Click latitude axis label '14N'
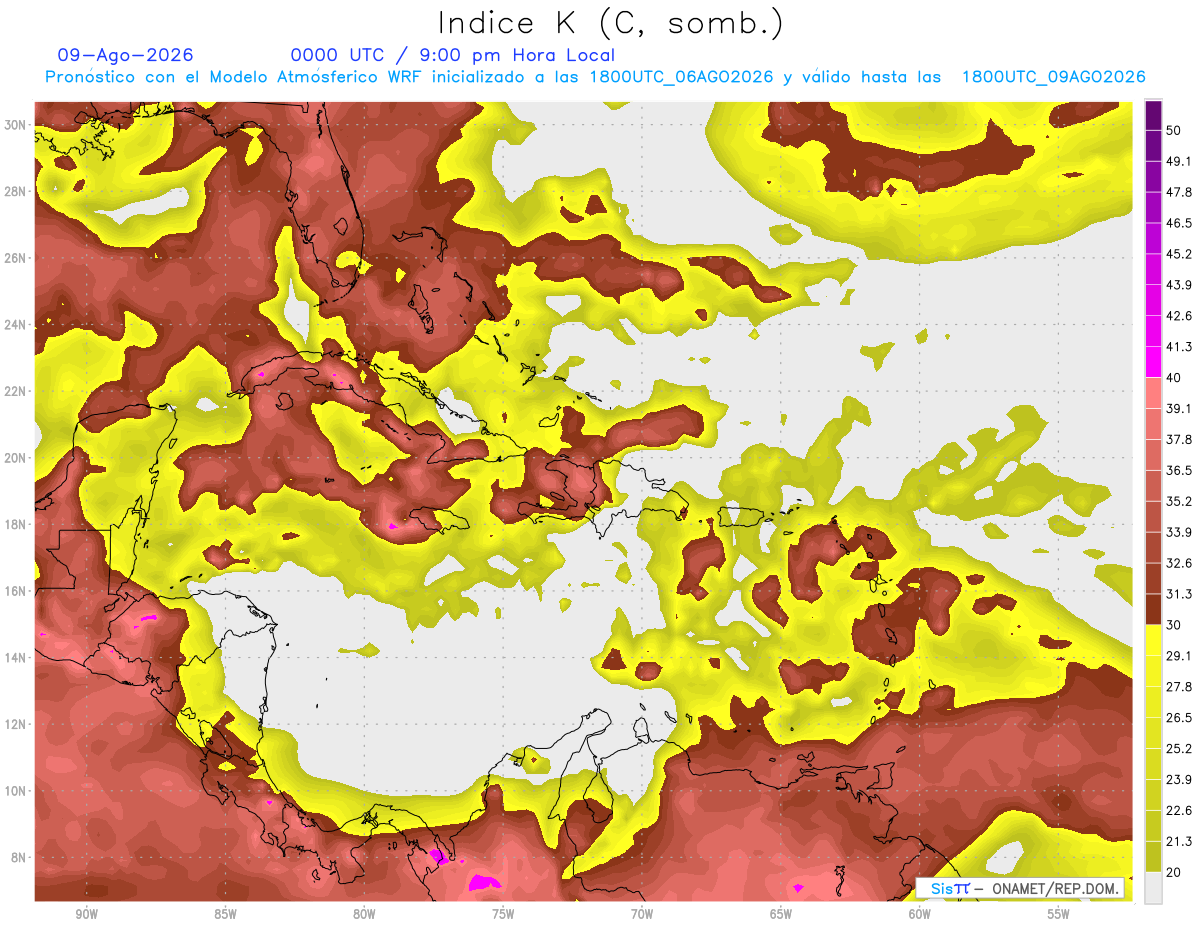Viewport: 1200px width, 927px height. 15,658
